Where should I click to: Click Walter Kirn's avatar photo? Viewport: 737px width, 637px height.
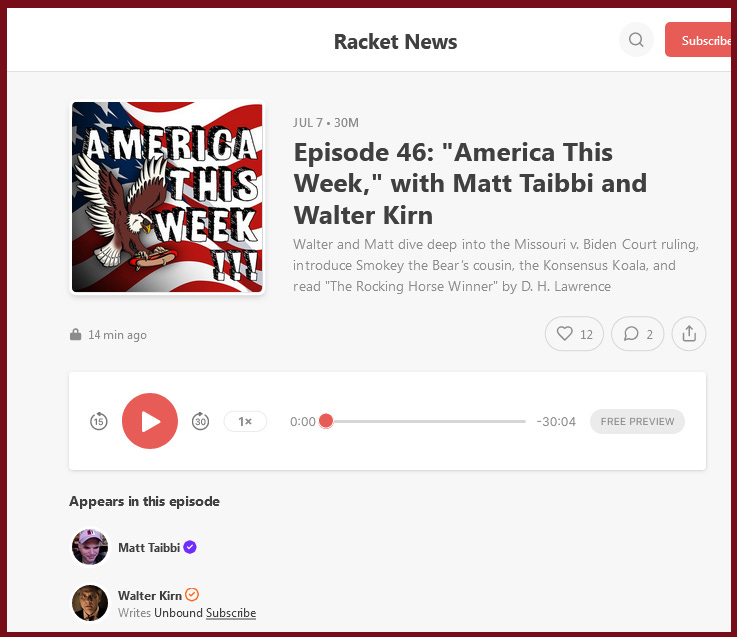[90, 603]
